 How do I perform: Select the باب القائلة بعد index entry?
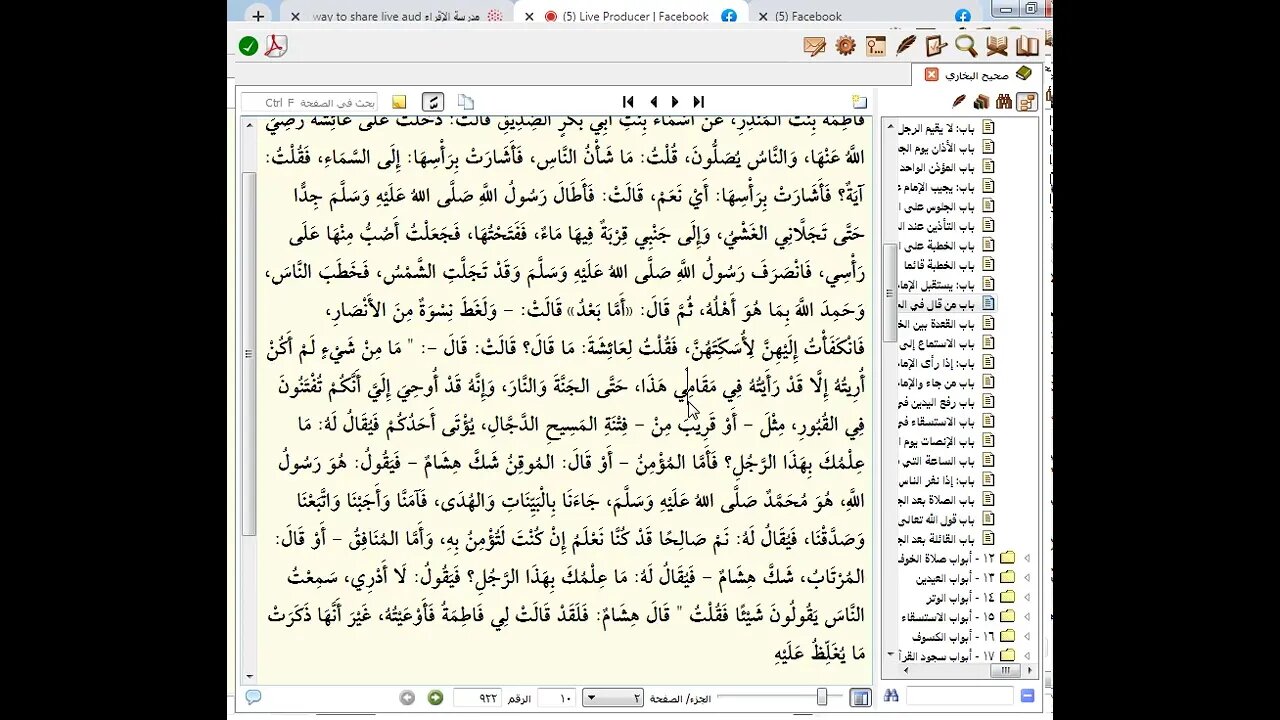coord(946,539)
